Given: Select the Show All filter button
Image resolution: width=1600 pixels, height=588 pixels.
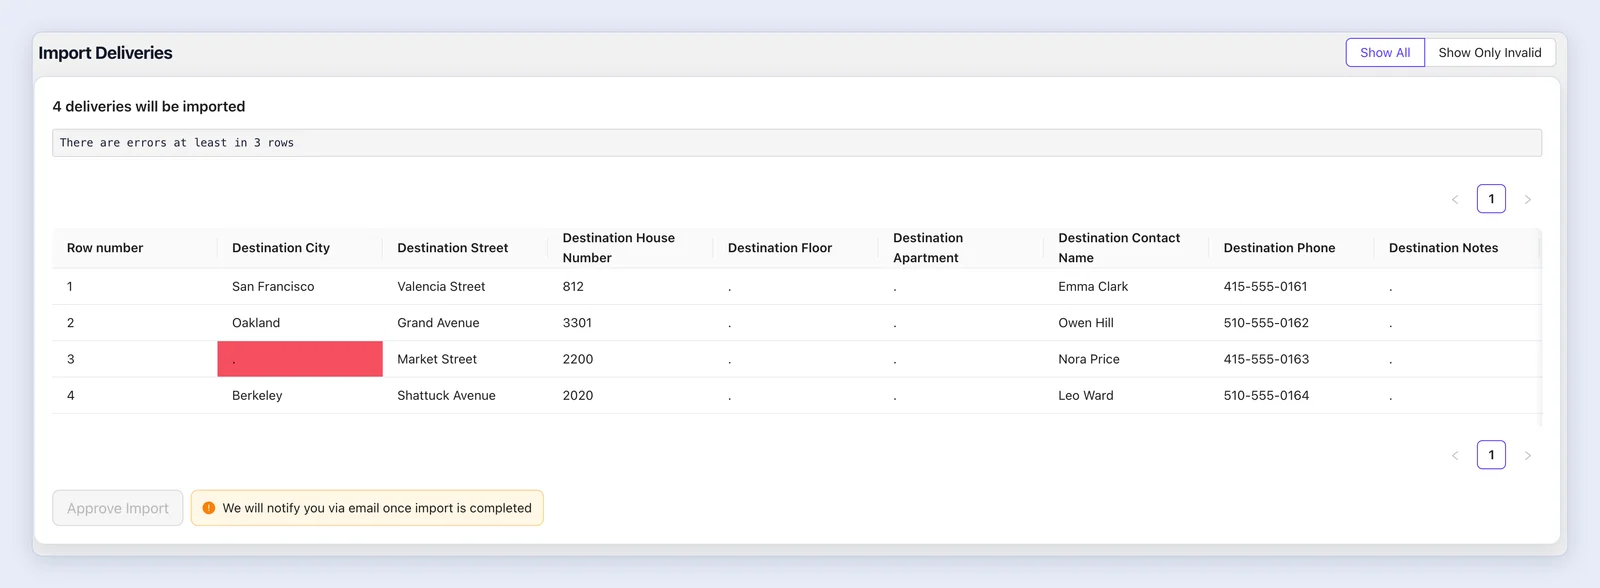Looking at the screenshot, I should (x=1385, y=53).
